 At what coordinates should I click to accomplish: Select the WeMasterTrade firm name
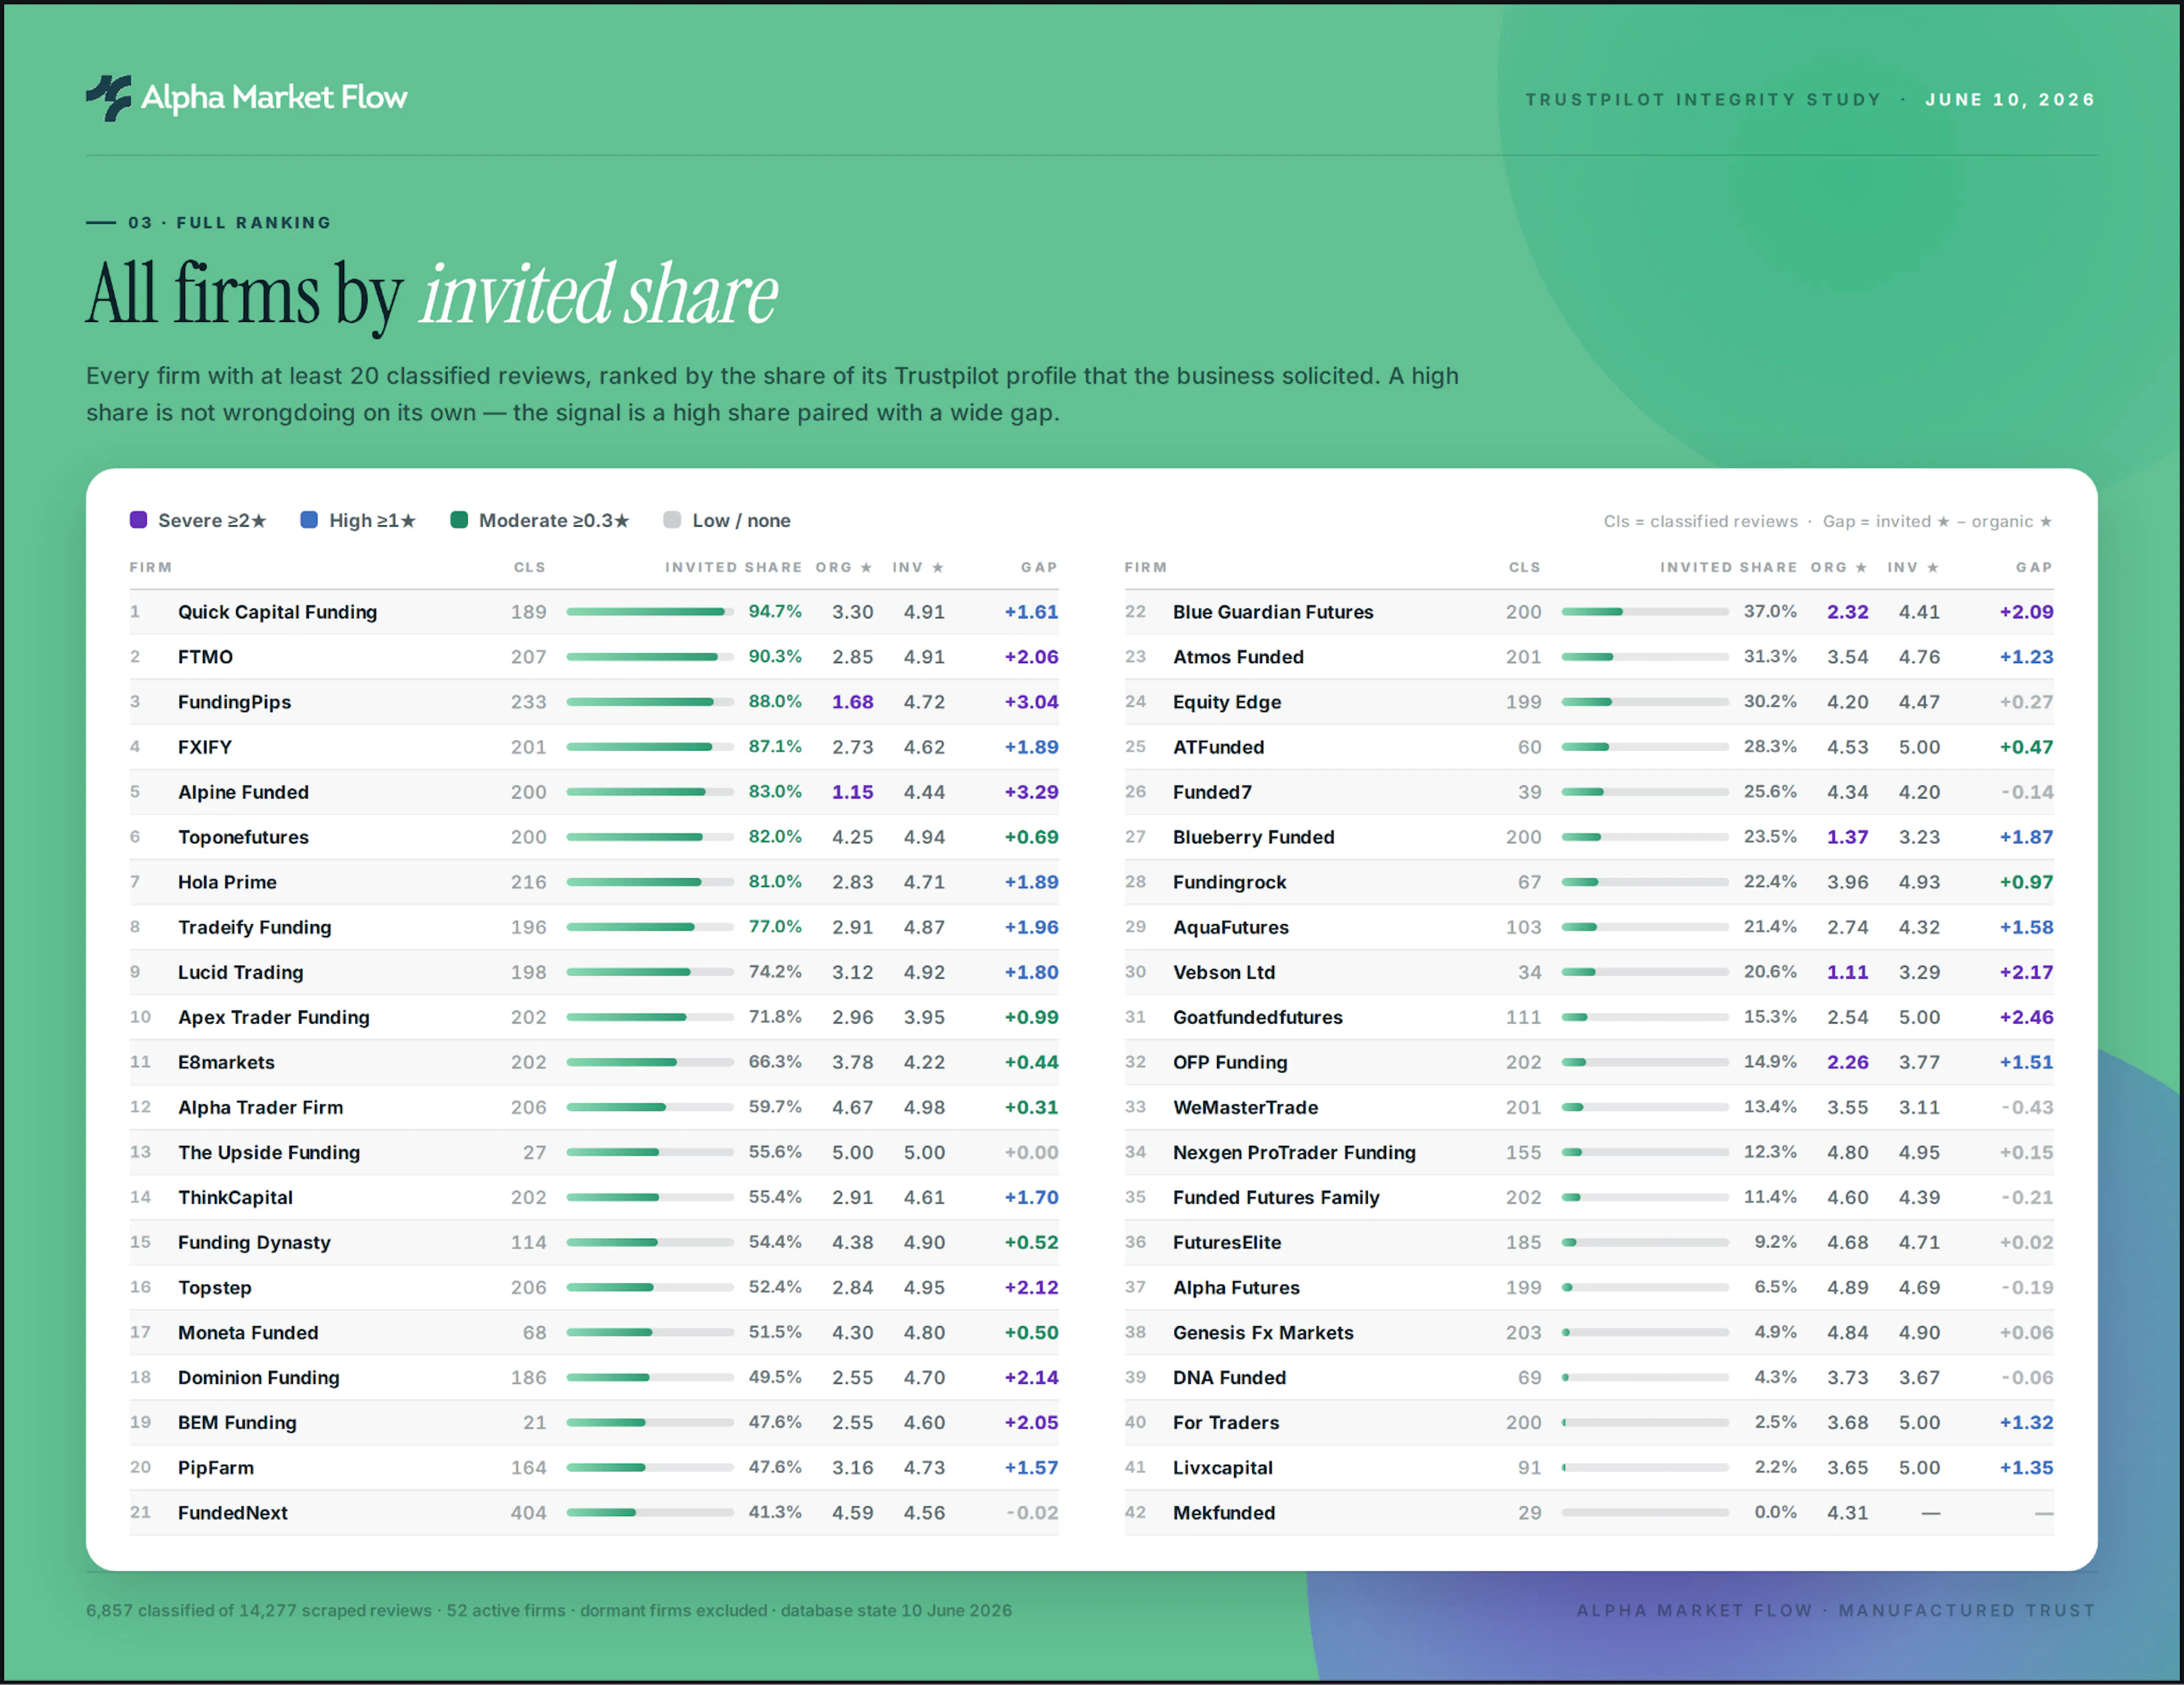pyautogui.click(x=1245, y=1107)
